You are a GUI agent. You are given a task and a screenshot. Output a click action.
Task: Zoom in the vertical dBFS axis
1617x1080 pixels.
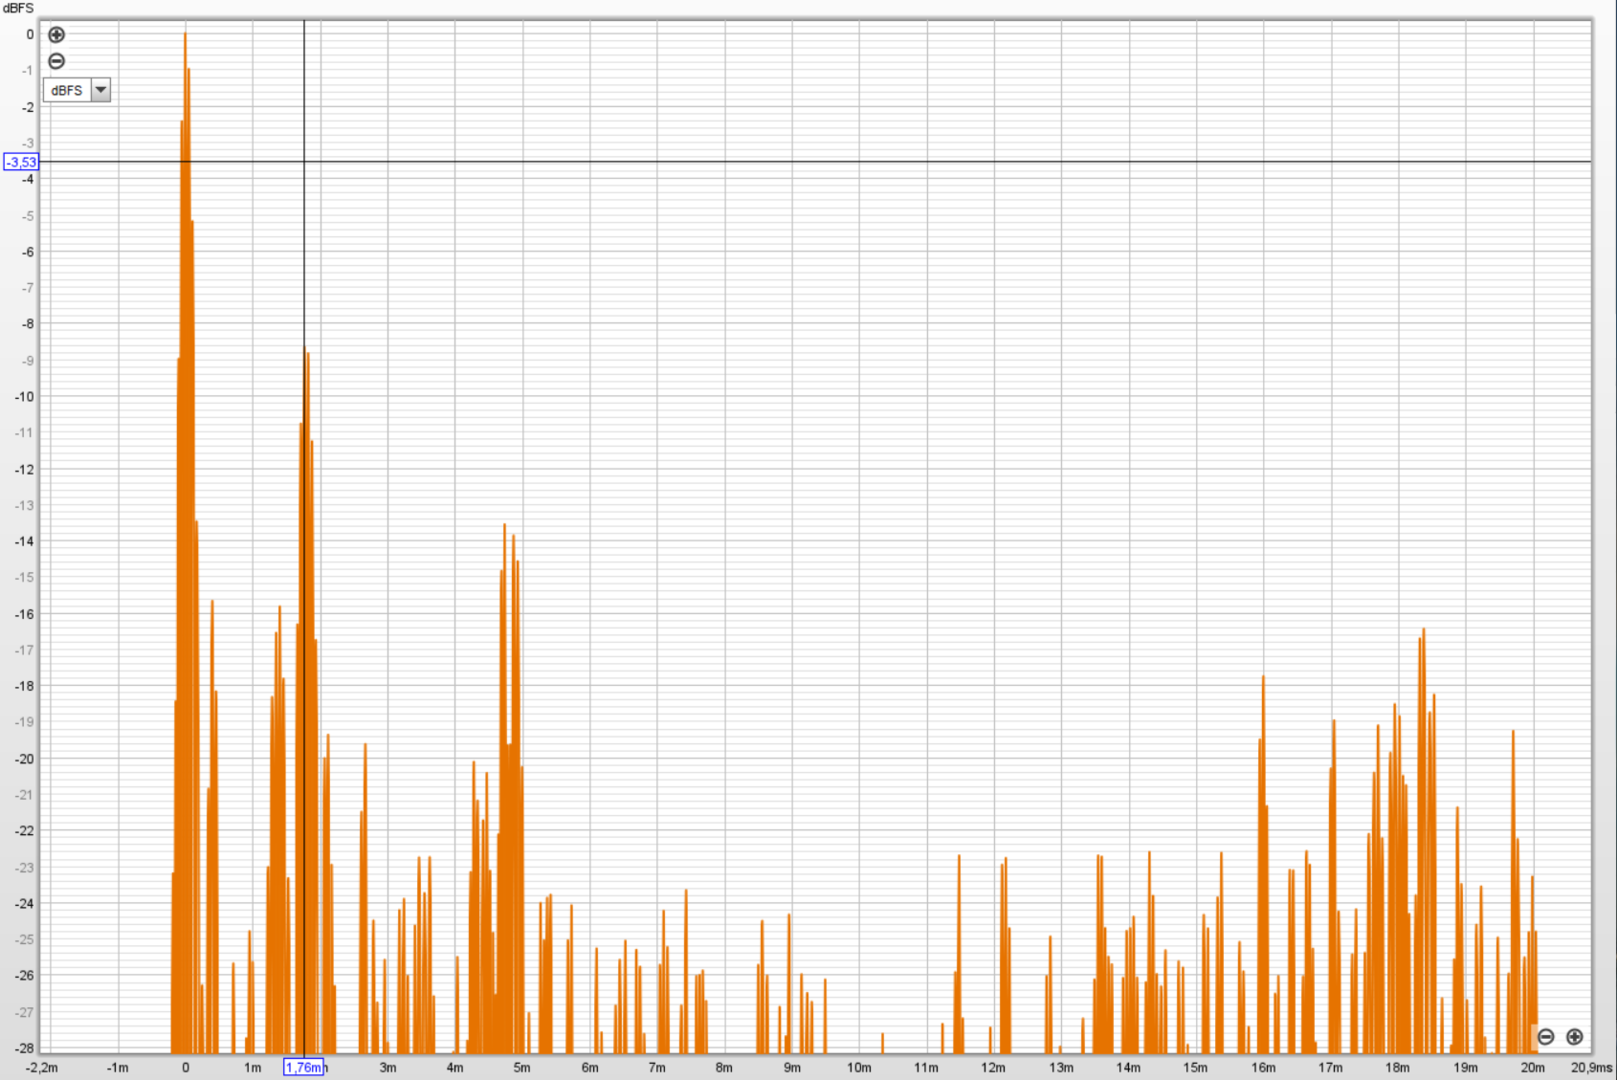[x=57, y=35]
